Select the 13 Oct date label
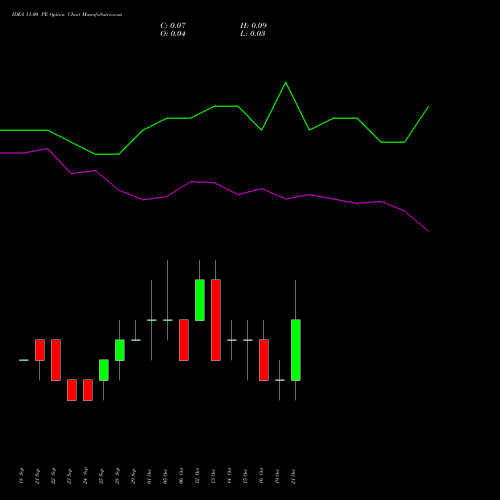This screenshot has height=500, width=500. coord(214,476)
